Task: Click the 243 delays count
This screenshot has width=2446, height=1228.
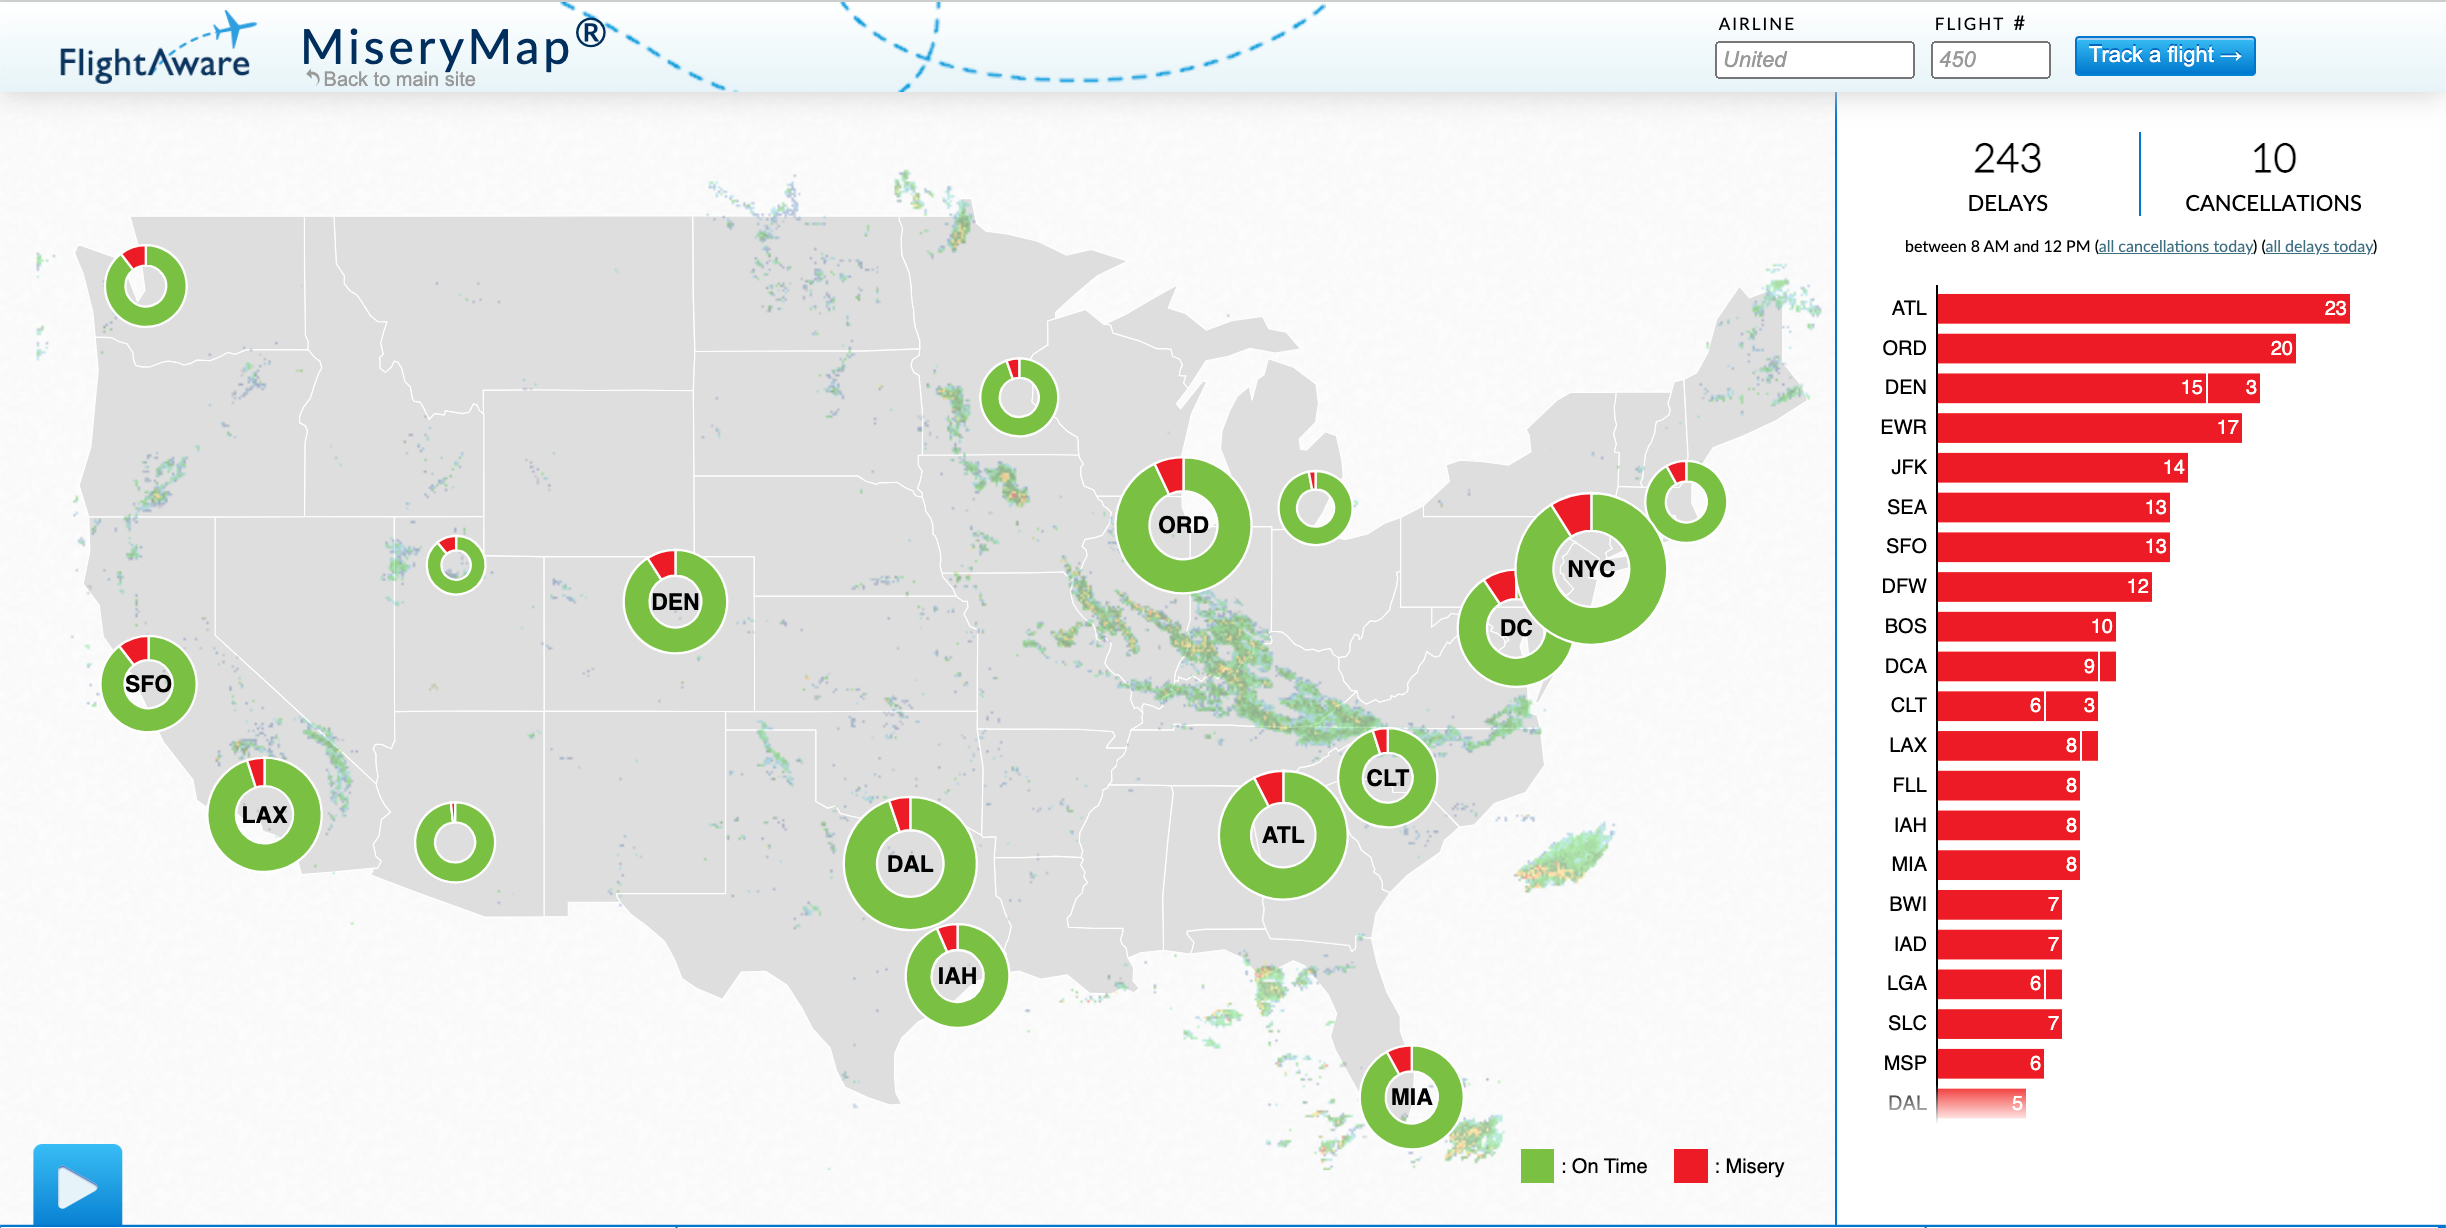Action: [2007, 158]
